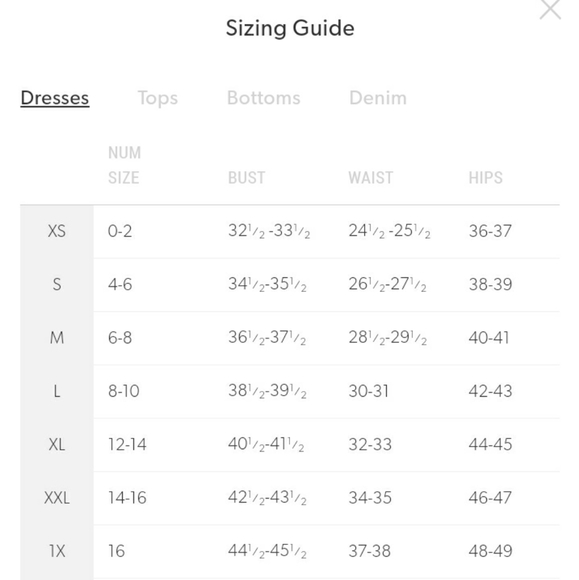Click the XXL size row label
Image resolution: width=579 pixels, height=580 pixels.
pyautogui.click(x=57, y=498)
